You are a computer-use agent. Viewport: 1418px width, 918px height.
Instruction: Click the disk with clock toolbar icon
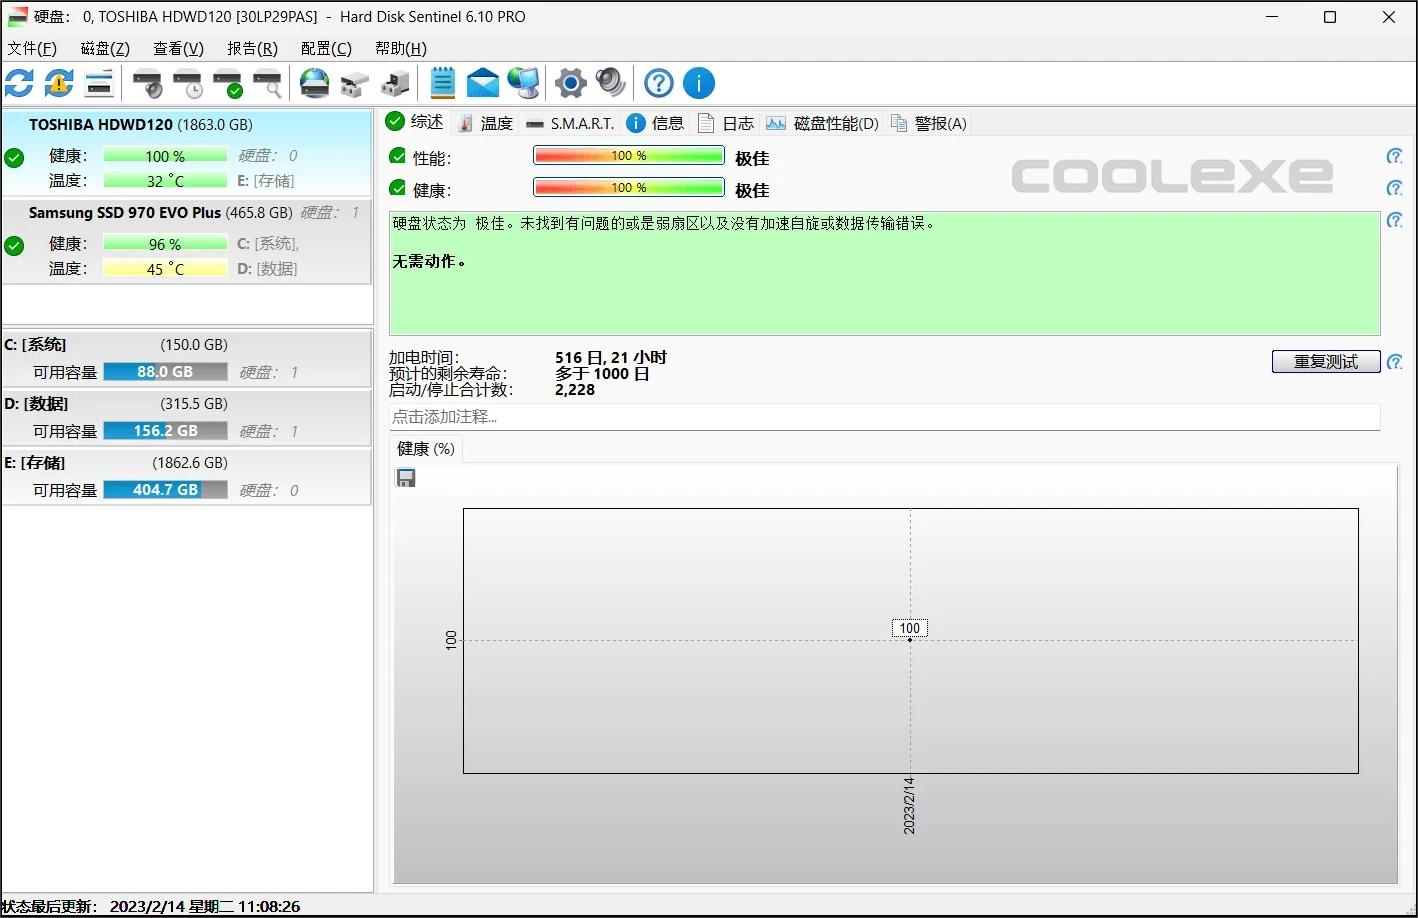pyautogui.click(x=188, y=83)
